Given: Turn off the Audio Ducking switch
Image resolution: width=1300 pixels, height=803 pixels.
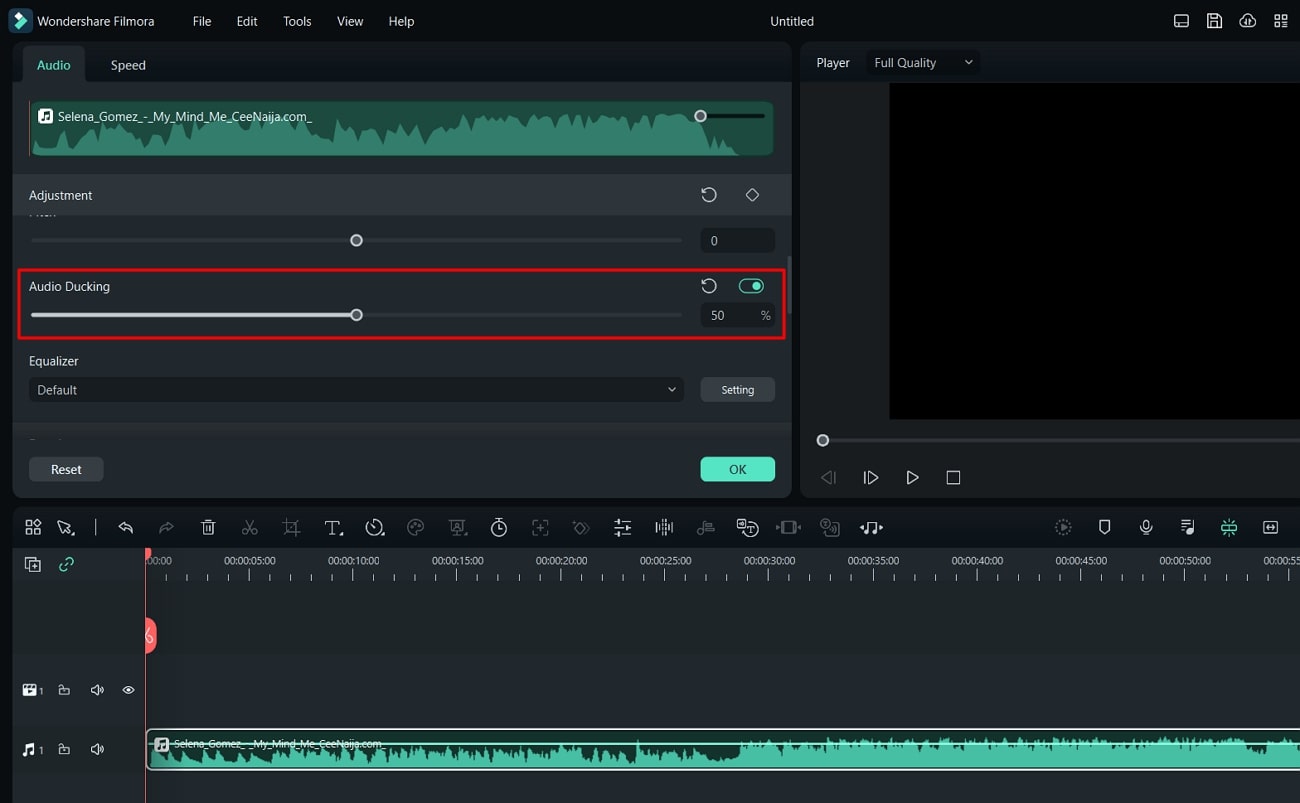Looking at the screenshot, I should 751,286.
